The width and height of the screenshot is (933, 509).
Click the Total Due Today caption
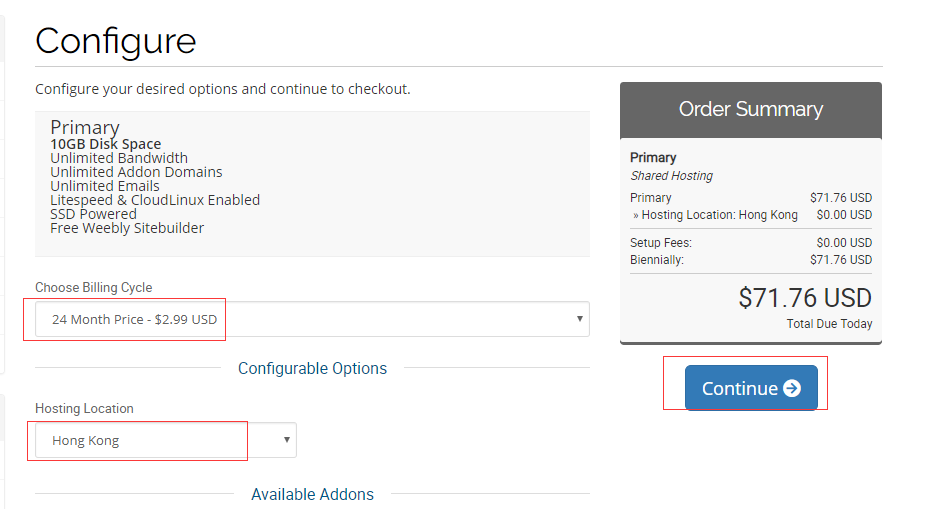point(829,324)
